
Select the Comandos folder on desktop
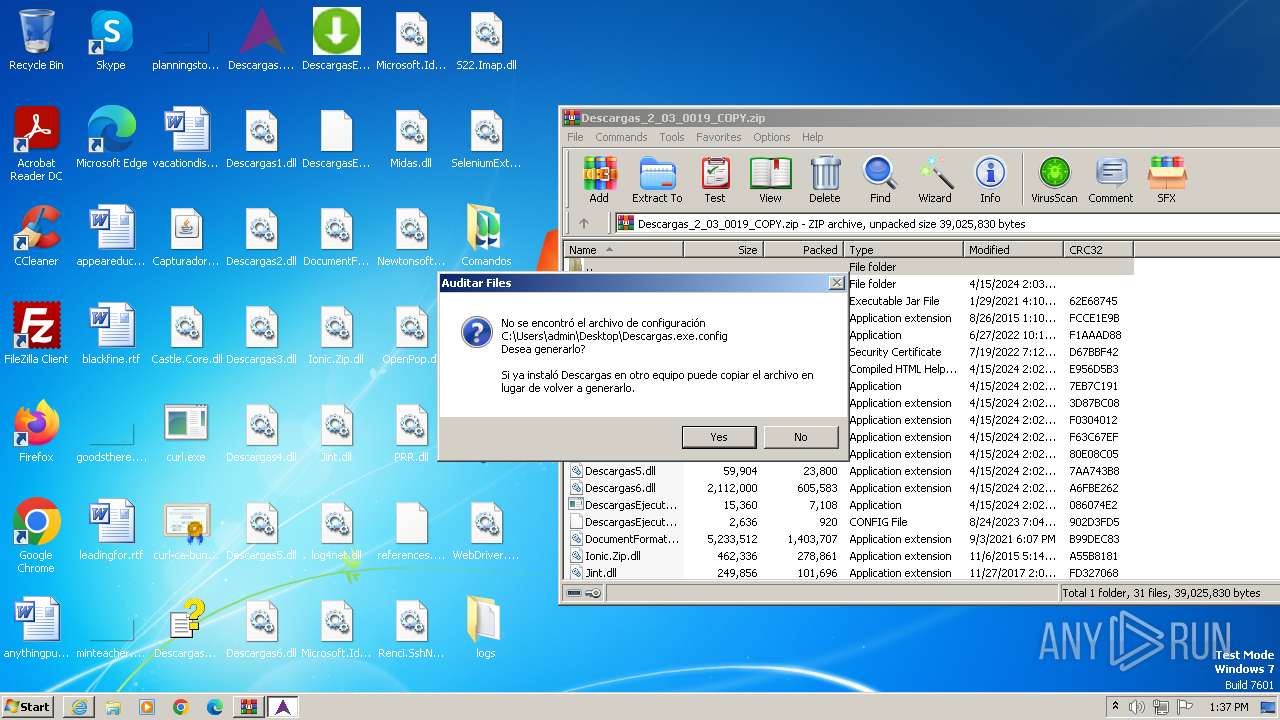(486, 236)
